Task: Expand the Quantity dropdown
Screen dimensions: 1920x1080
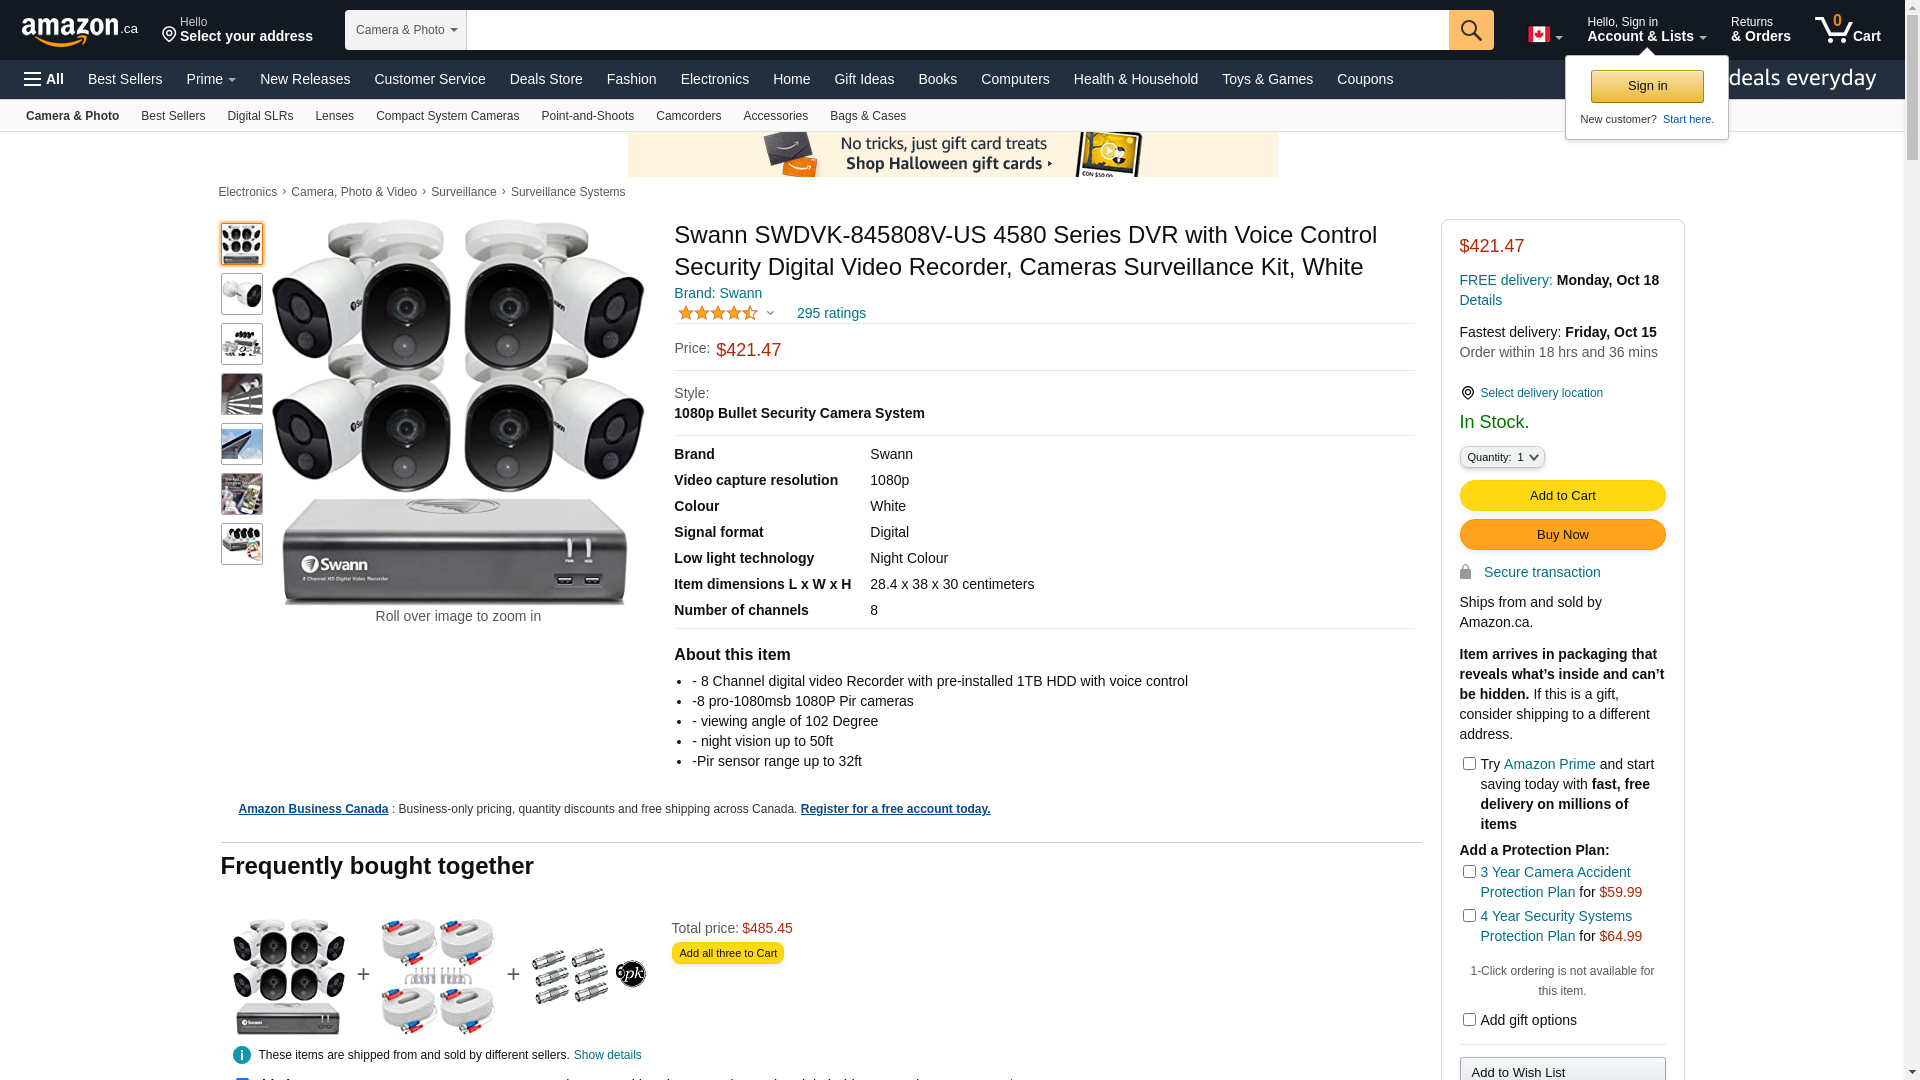Action: [1502, 457]
